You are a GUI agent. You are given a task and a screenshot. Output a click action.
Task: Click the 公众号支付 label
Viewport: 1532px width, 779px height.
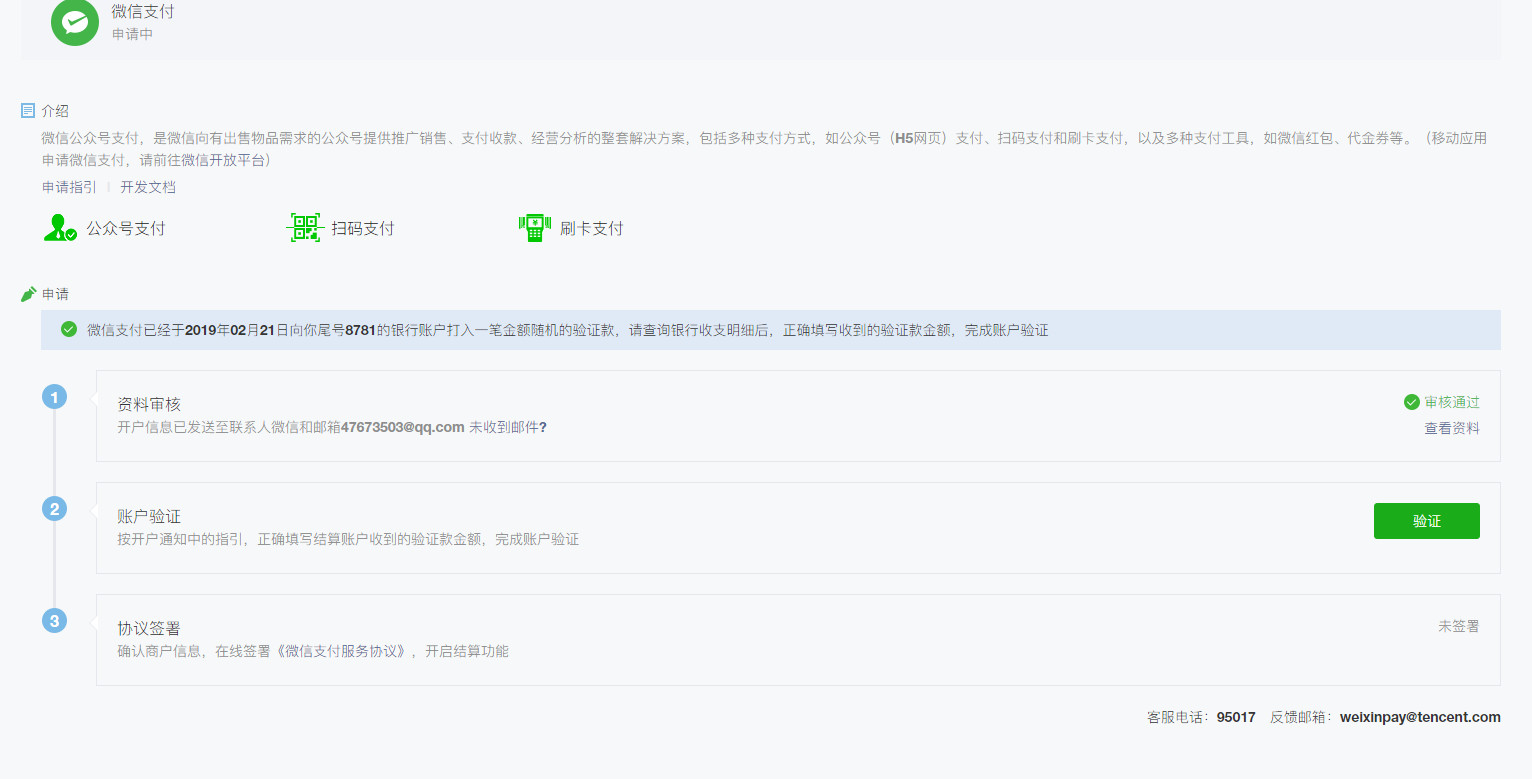coord(126,228)
